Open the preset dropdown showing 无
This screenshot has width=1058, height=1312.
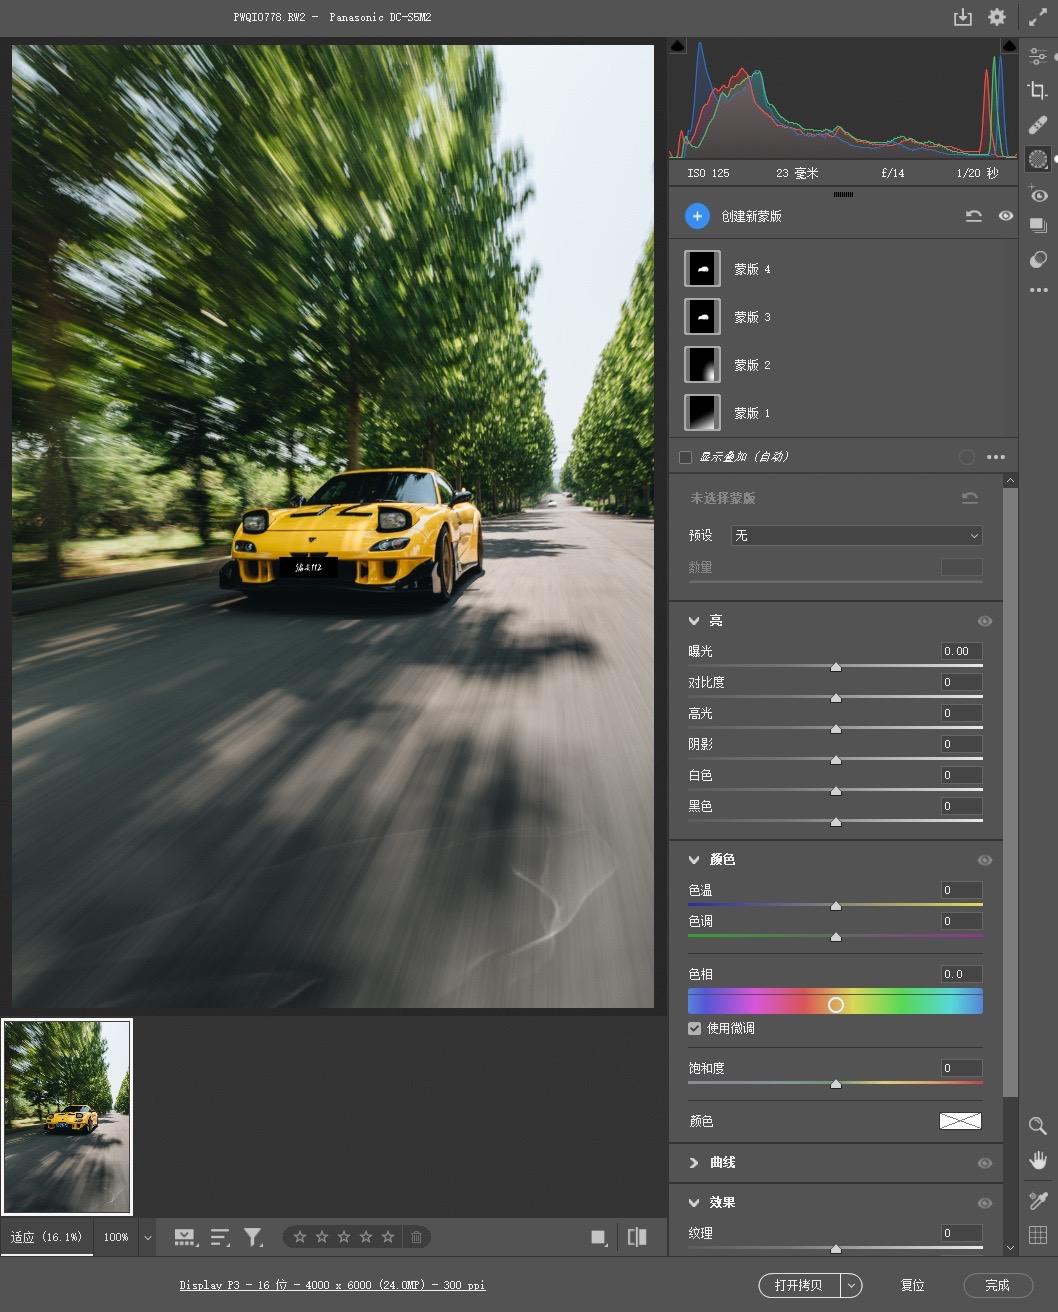pos(856,536)
